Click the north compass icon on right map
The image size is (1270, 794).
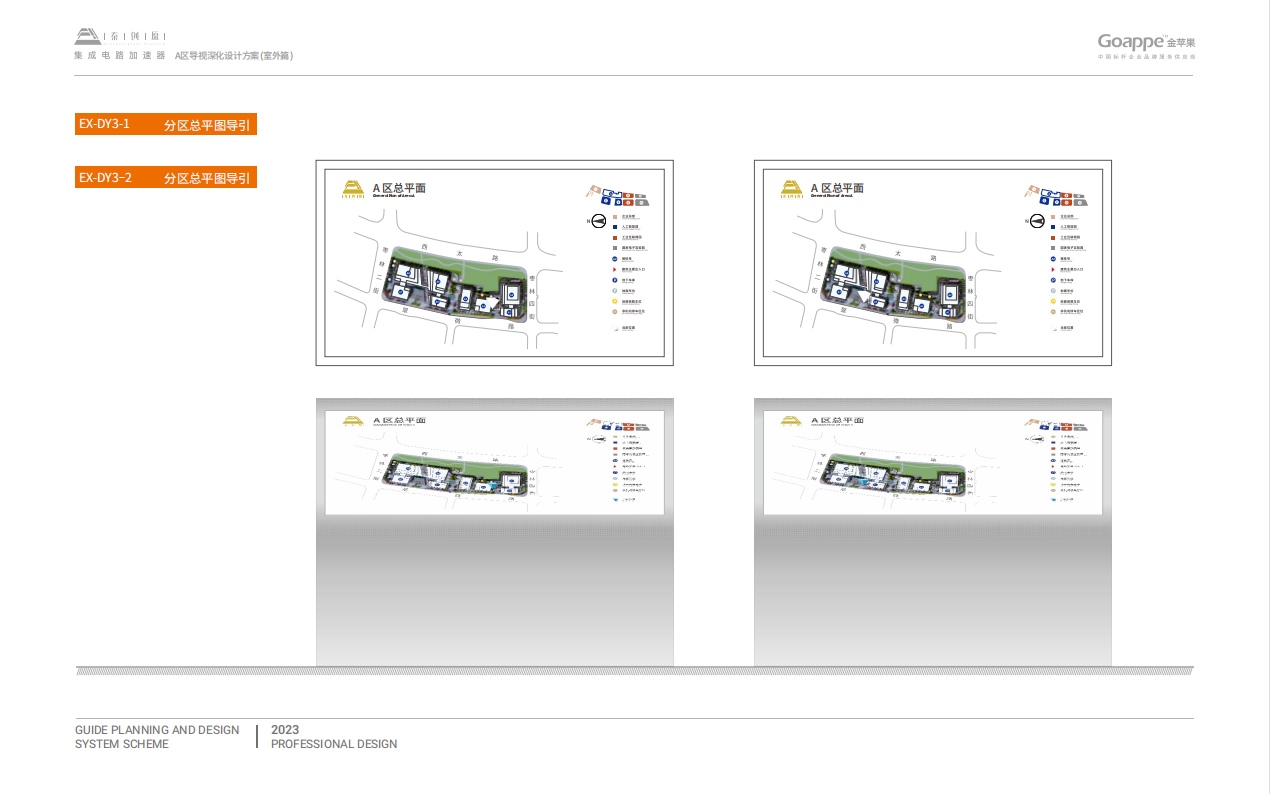1036,221
